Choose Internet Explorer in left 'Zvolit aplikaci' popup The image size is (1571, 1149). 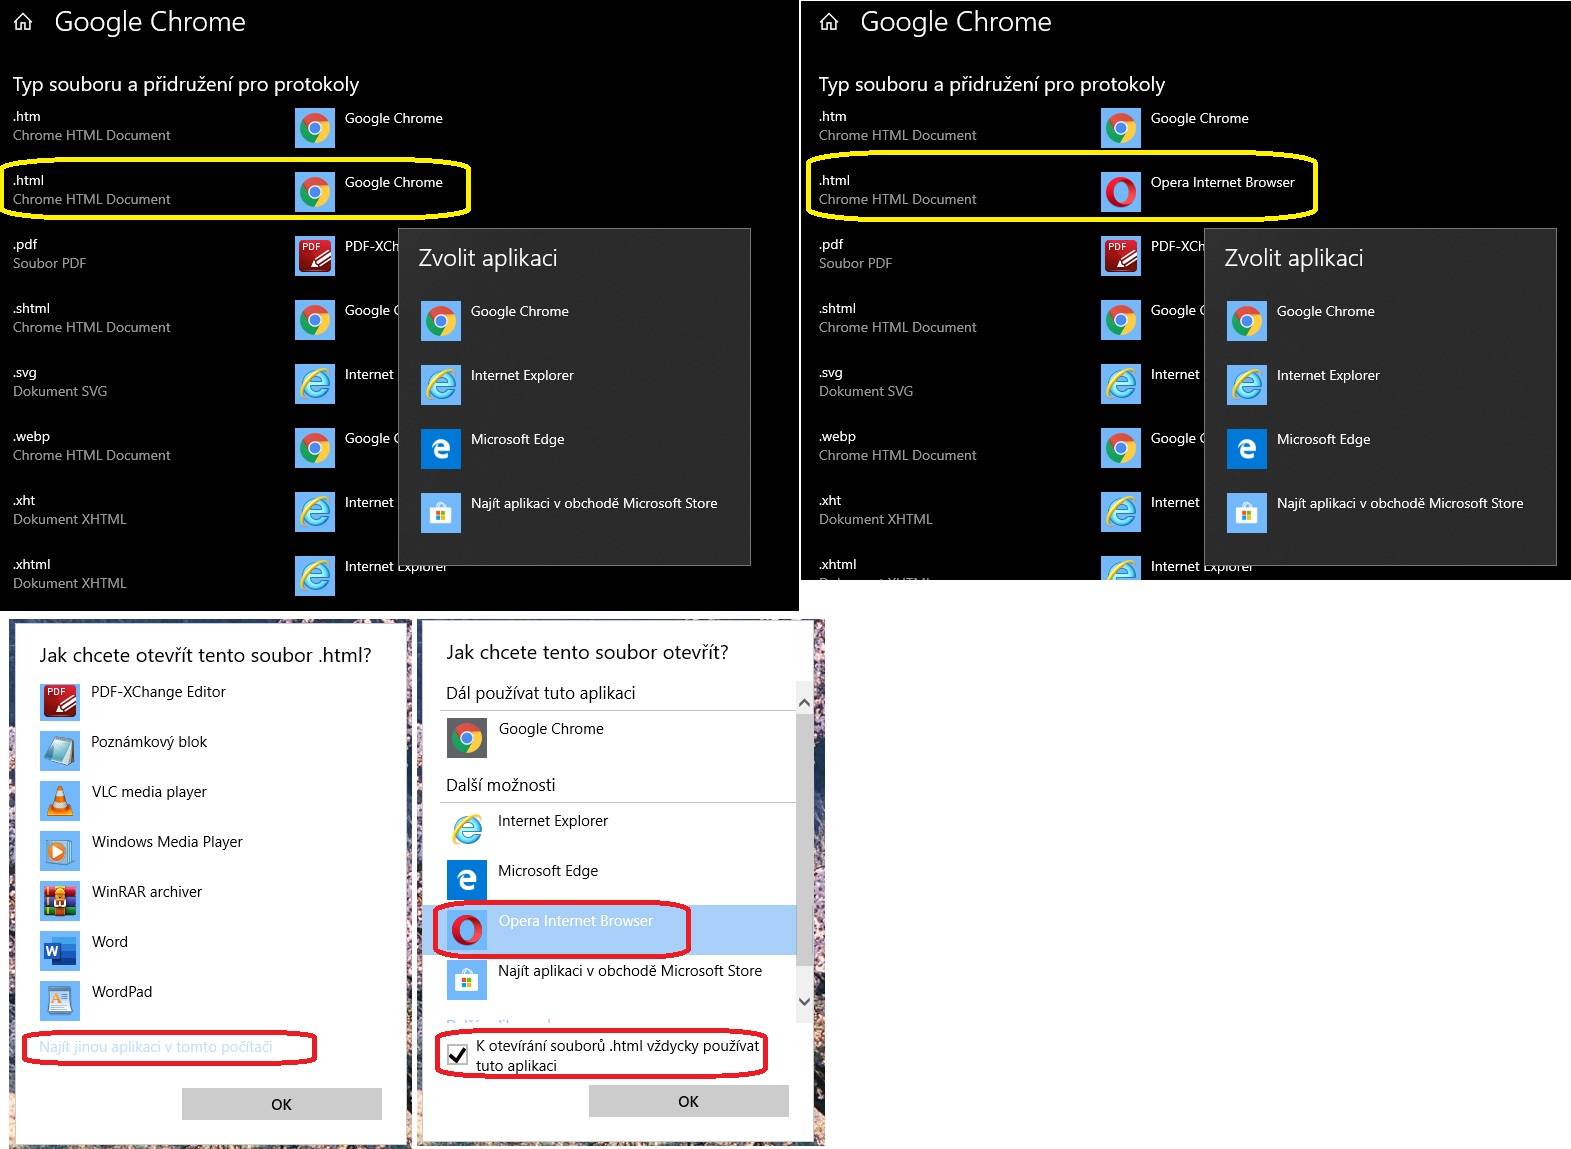pos(574,385)
